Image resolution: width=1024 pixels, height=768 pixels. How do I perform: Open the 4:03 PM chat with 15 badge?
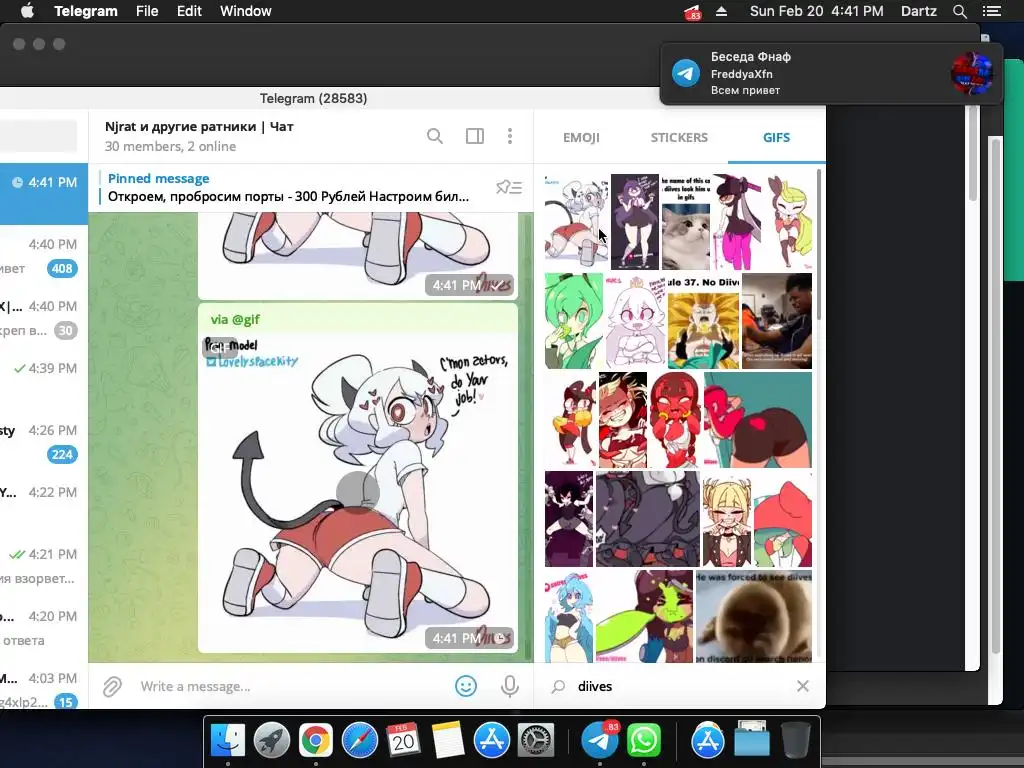[44, 686]
